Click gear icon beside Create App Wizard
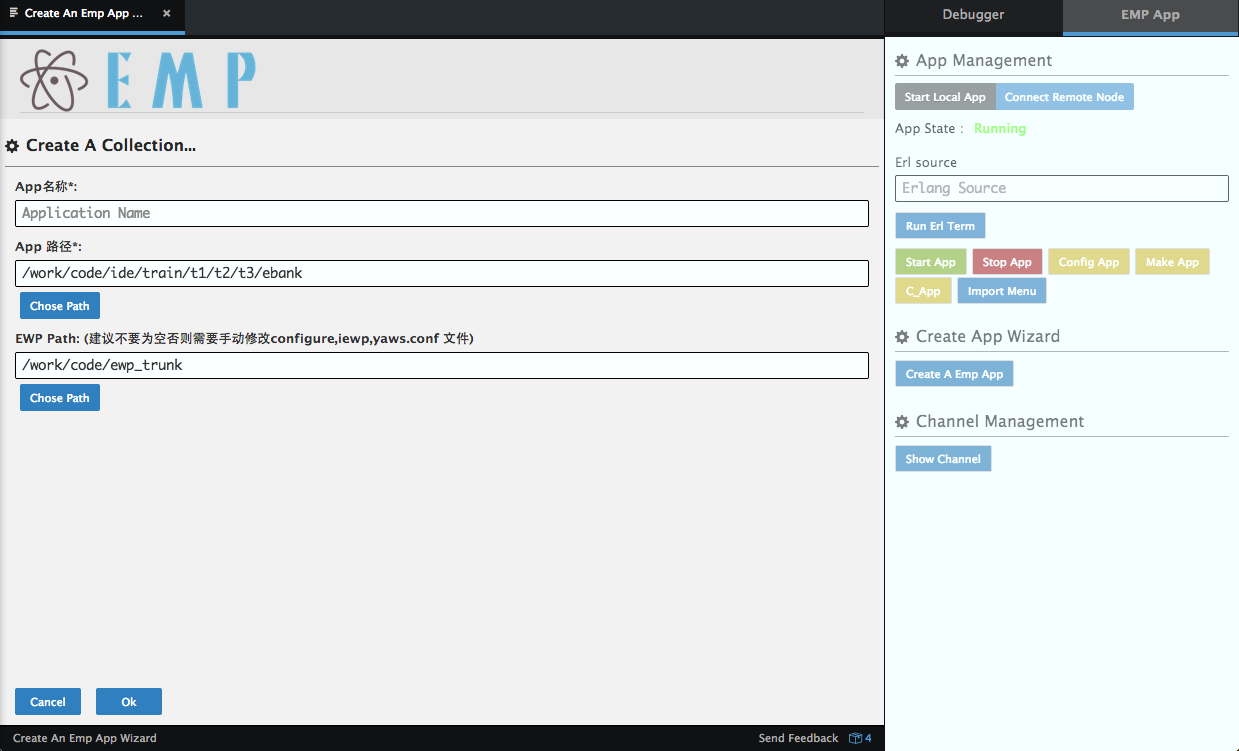 click(902, 337)
